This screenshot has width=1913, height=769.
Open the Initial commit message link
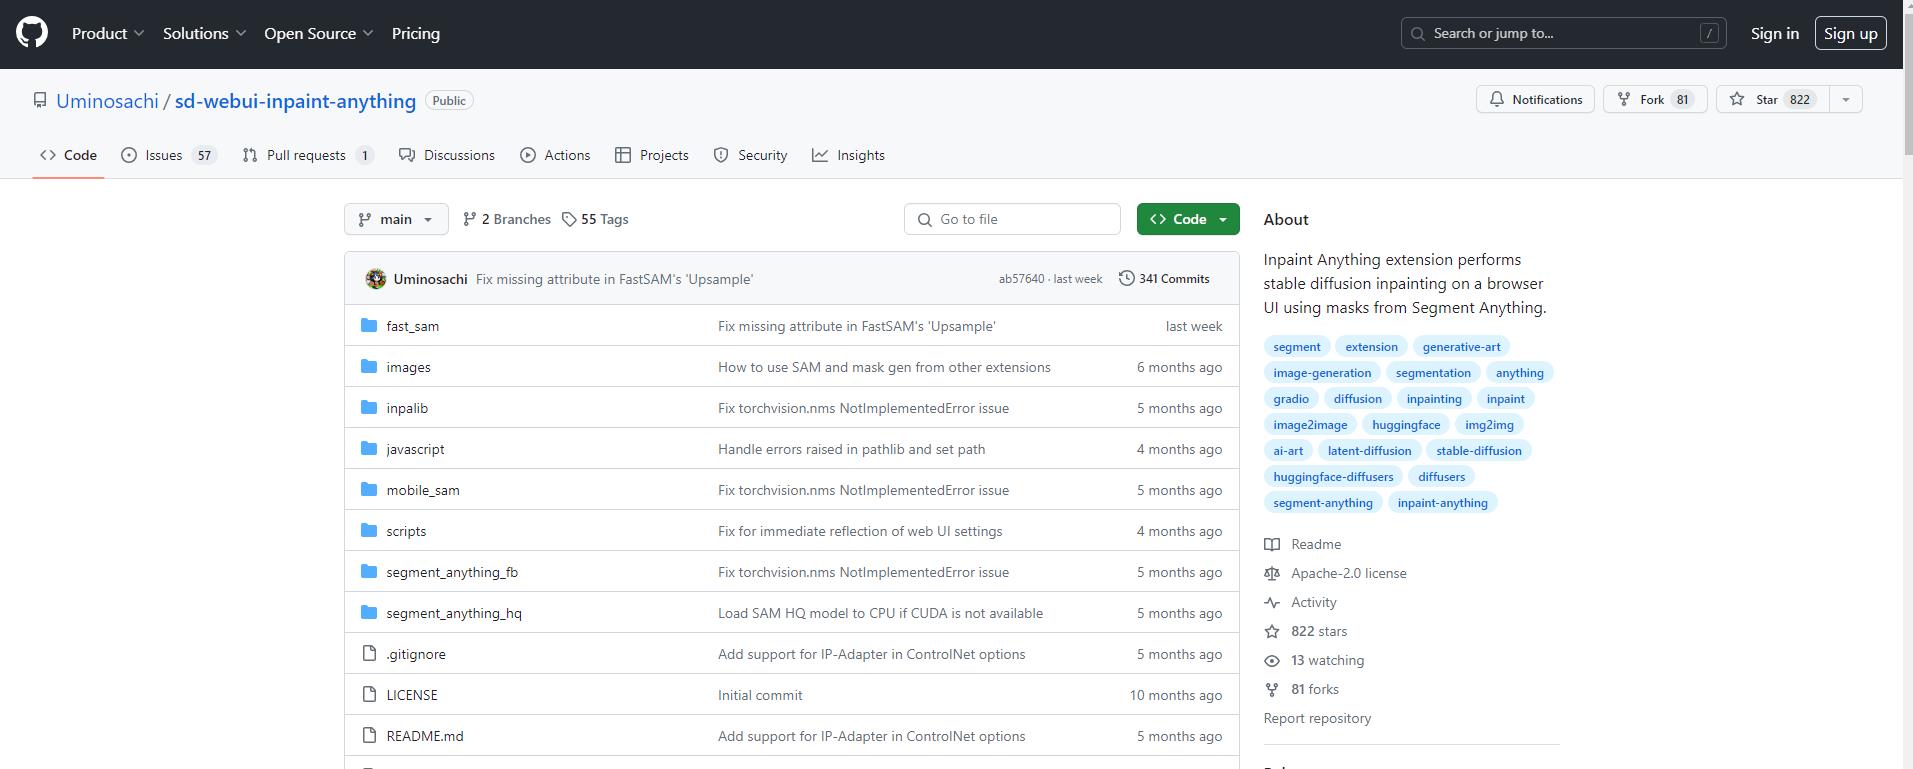tap(760, 695)
